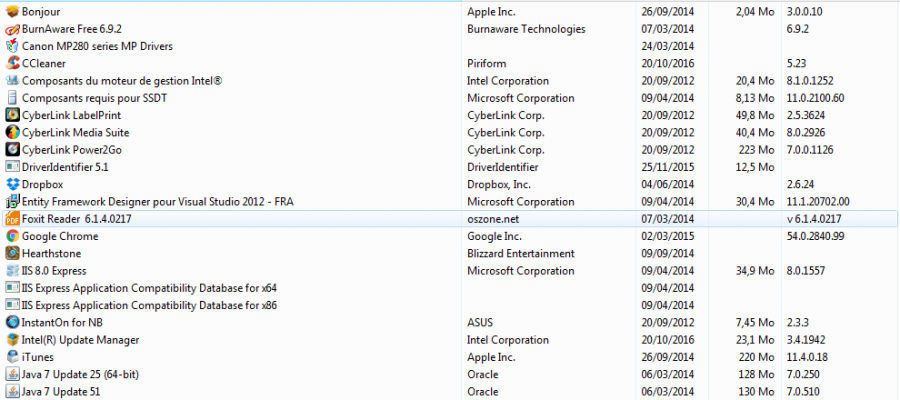Click the Composants requis pour SSDT icon
The width and height of the screenshot is (900, 400).
click(x=11, y=98)
